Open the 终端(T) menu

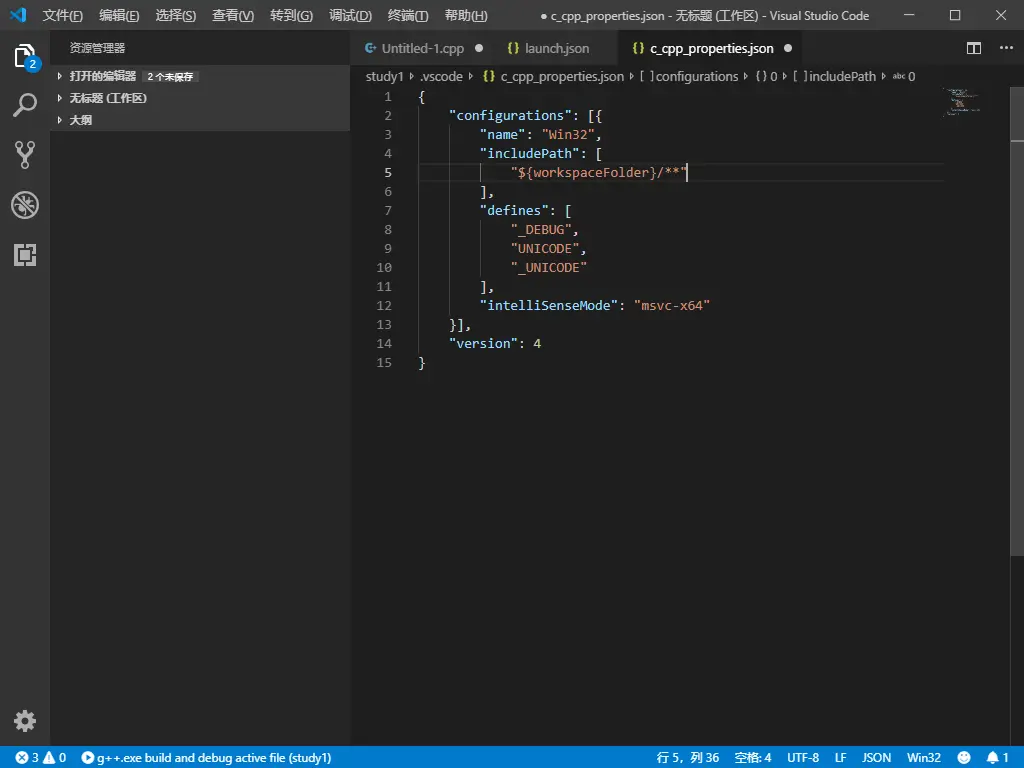pyautogui.click(x=408, y=16)
